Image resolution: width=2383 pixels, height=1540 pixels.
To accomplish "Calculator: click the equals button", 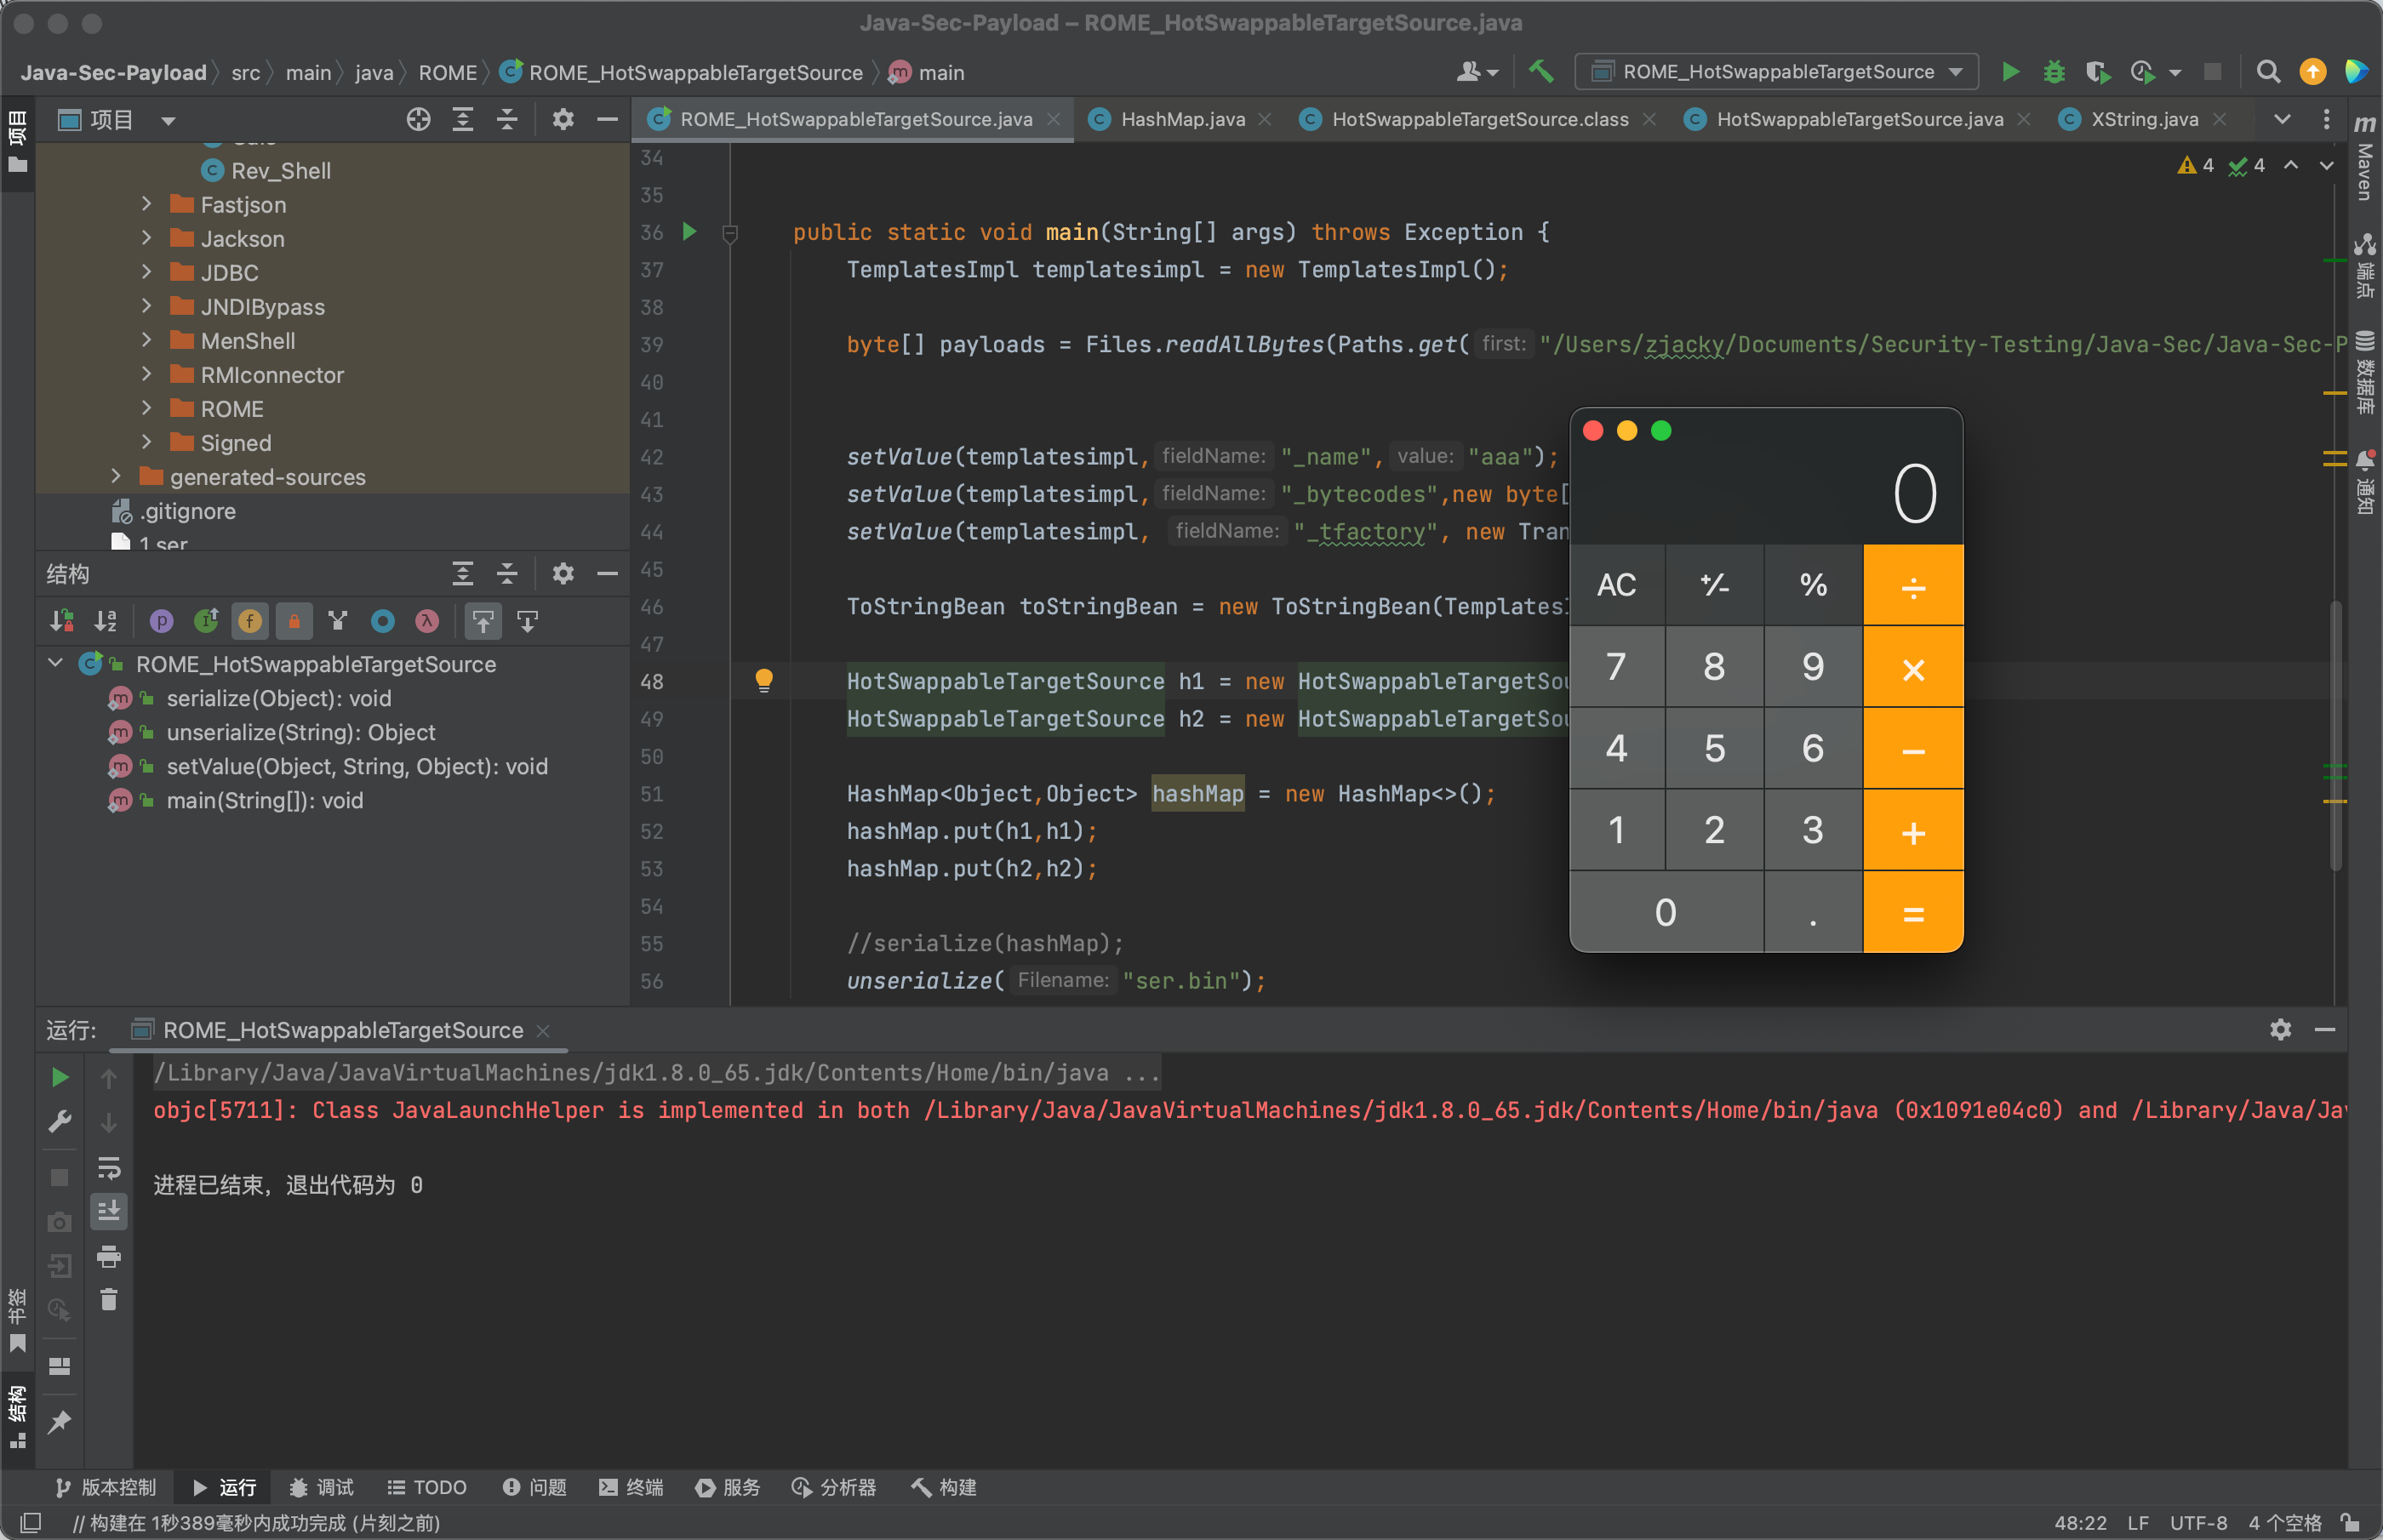I will pos(1913,912).
